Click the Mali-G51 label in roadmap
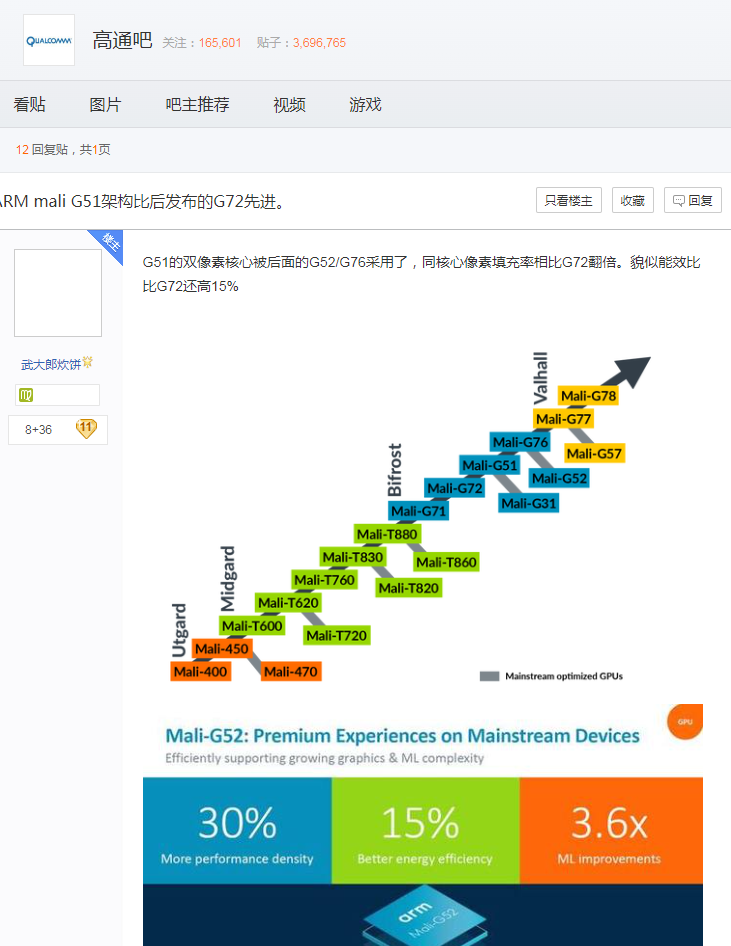Screen dimensions: 731x946 [x=489, y=465]
